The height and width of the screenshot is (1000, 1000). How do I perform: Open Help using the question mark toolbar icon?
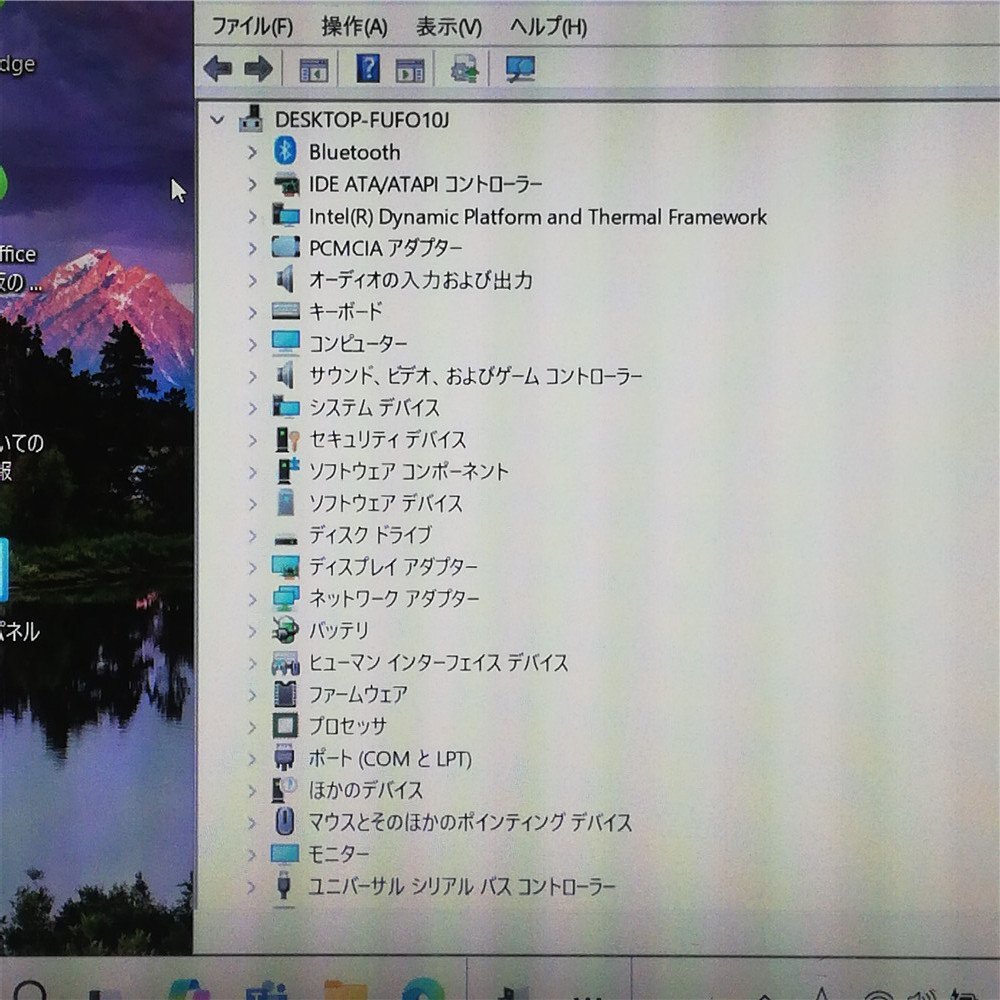point(366,68)
